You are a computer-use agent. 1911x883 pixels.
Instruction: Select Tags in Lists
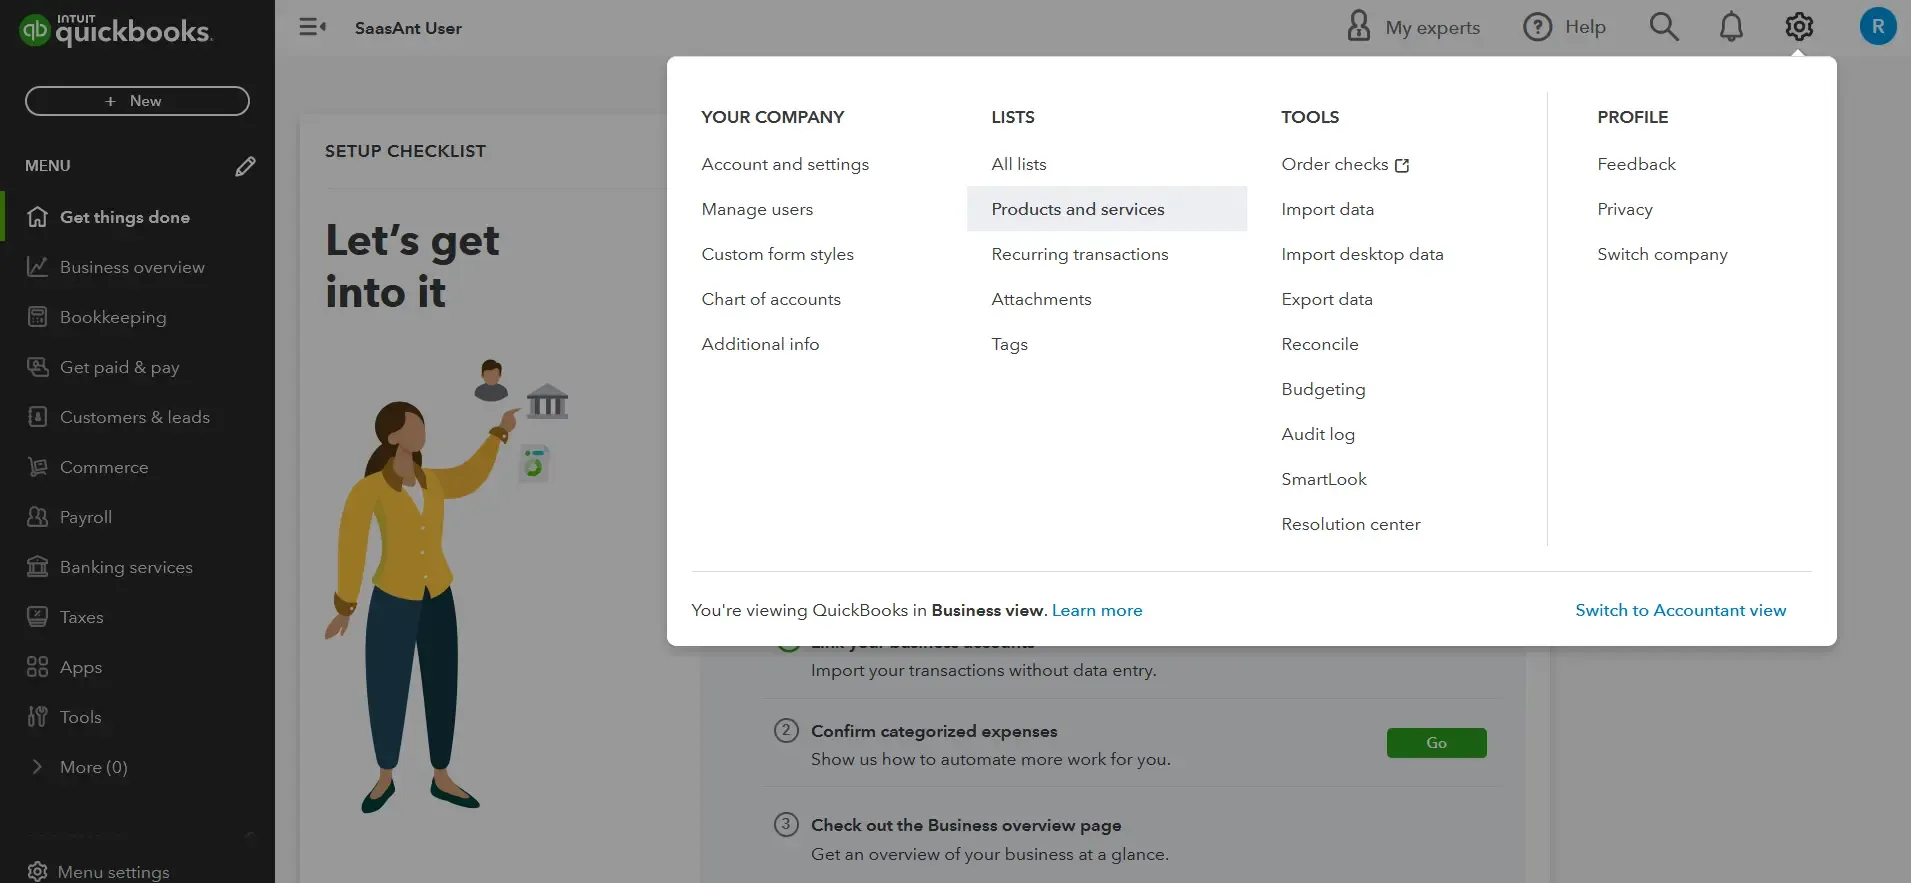point(1009,344)
